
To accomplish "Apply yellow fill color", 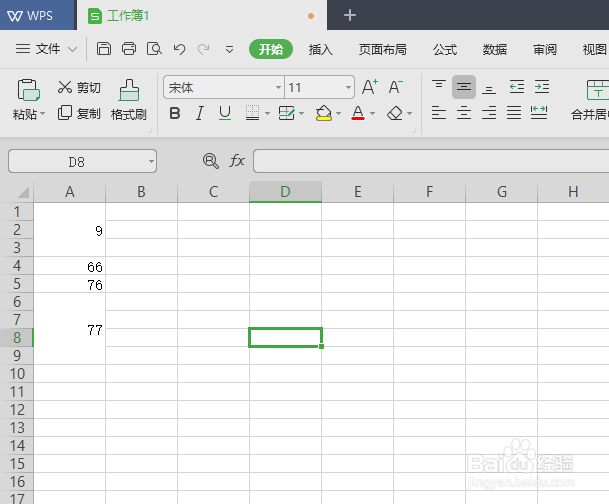I will pos(324,113).
